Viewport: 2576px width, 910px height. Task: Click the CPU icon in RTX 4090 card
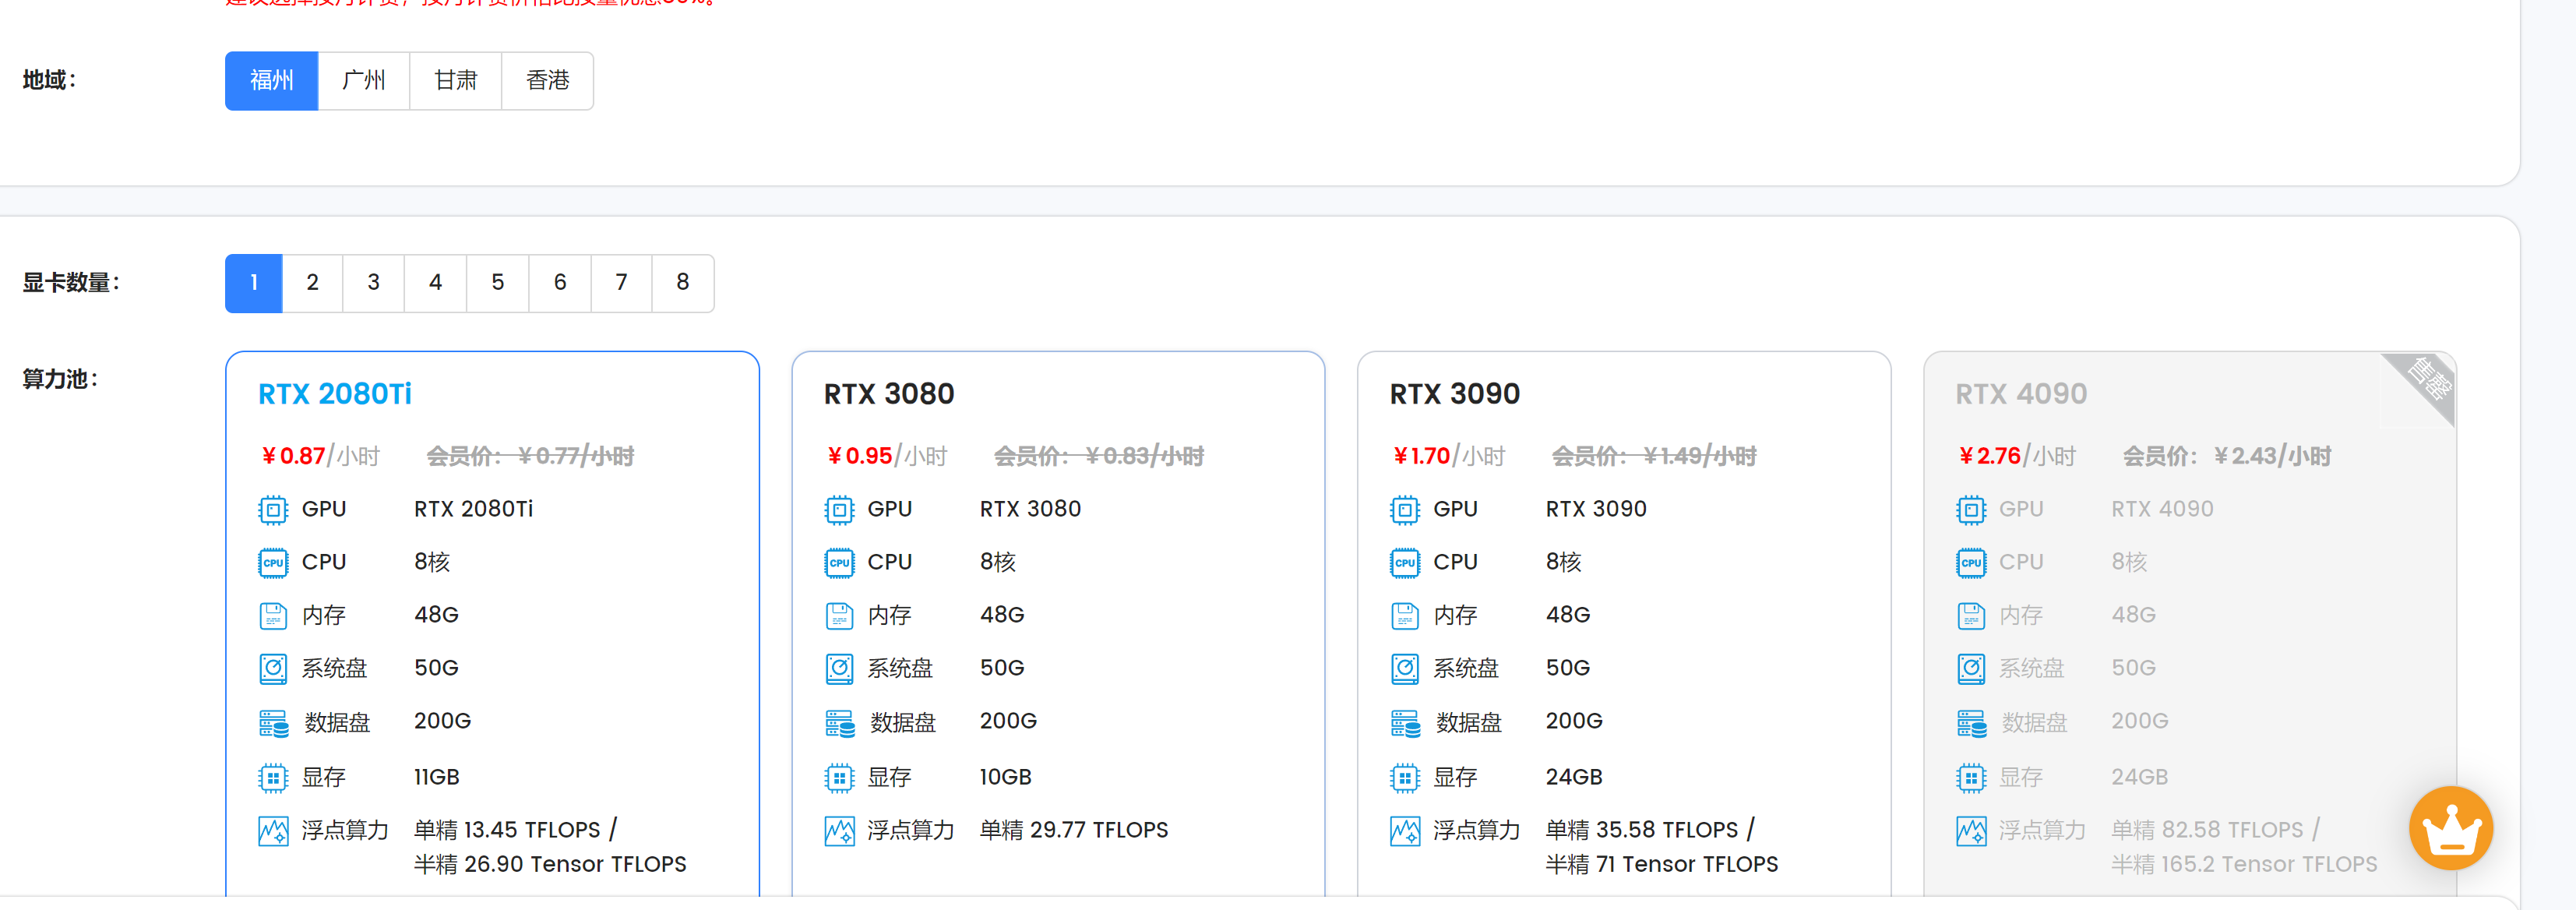coord(1971,563)
